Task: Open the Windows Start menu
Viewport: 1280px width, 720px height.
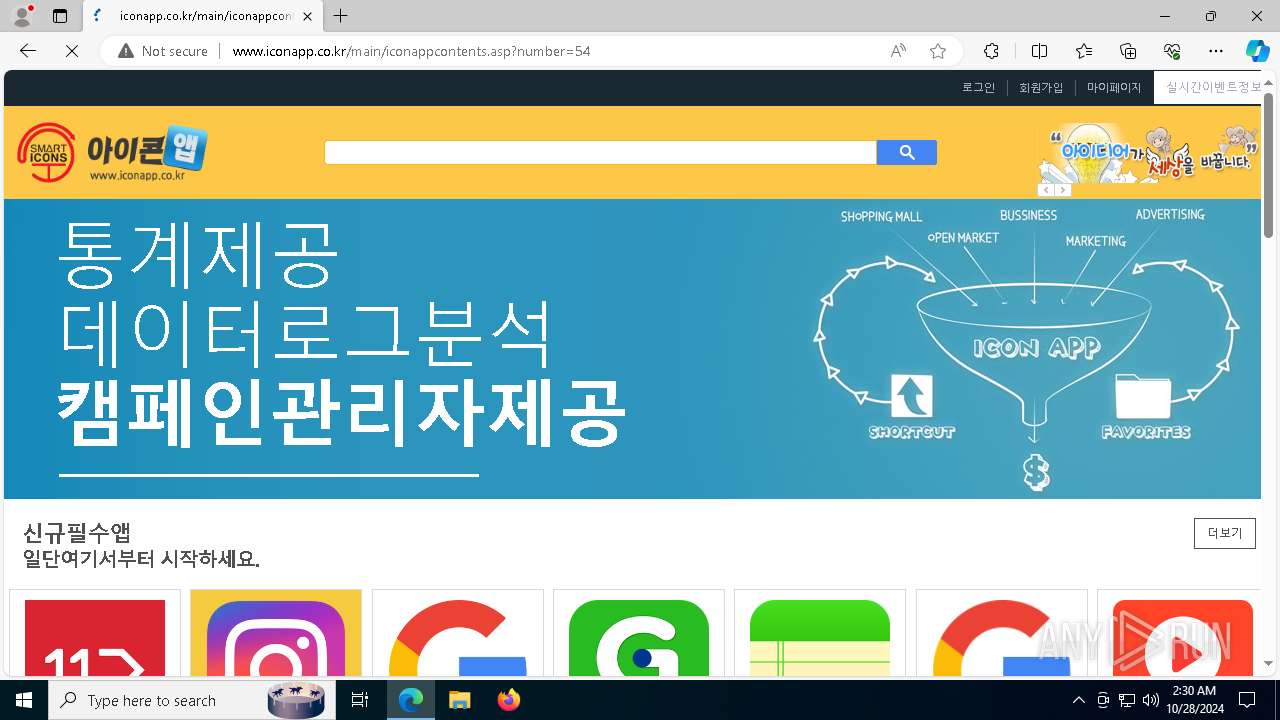Action: [x=24, y=700]
